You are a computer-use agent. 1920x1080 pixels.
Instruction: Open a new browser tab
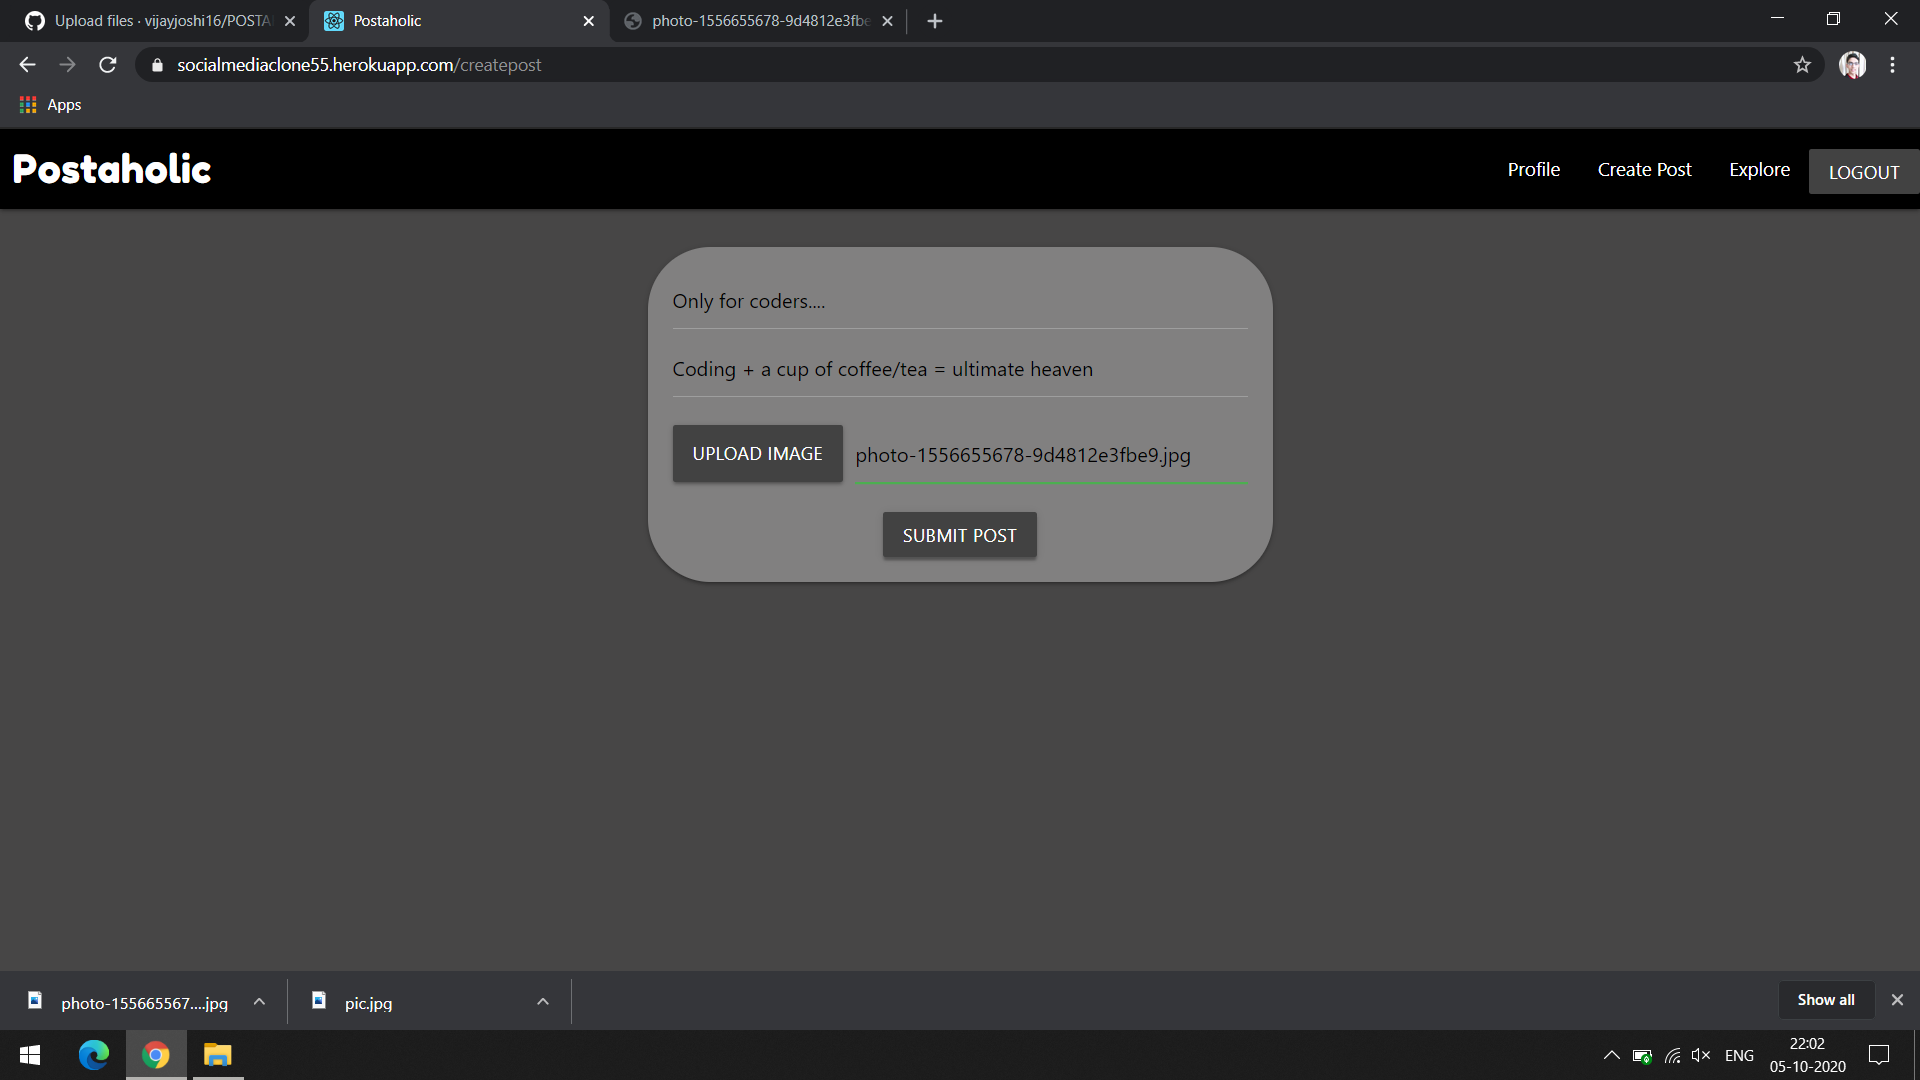tap(934, 21)
